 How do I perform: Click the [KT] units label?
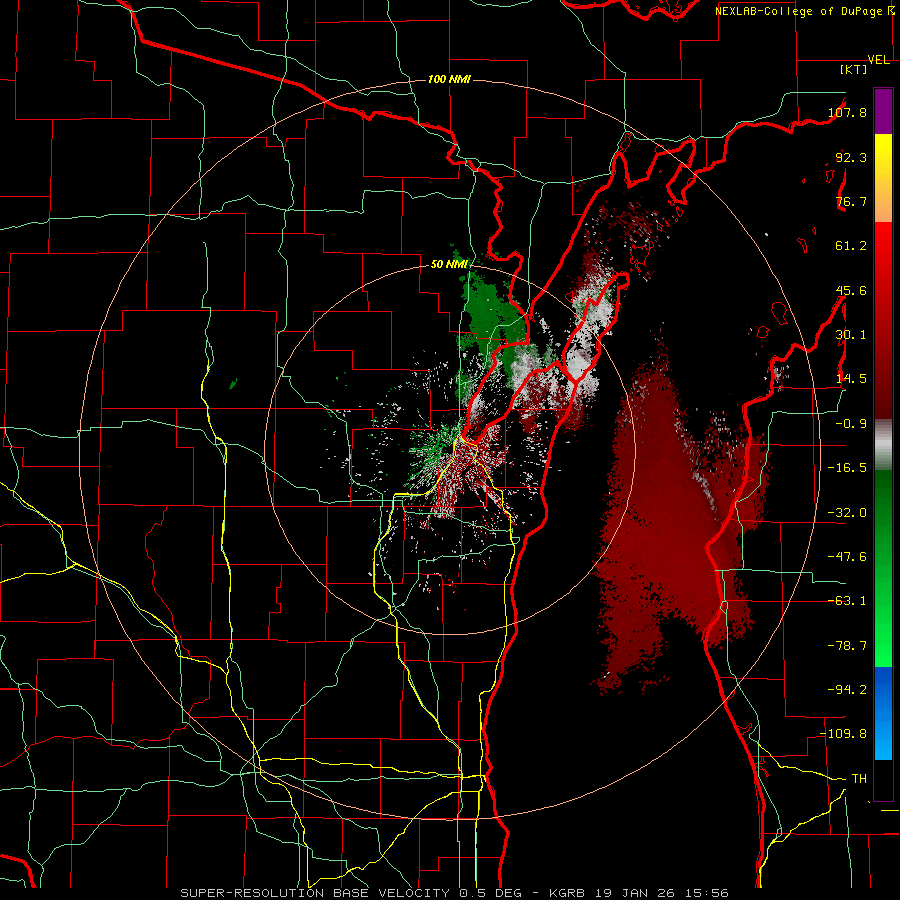854,69
